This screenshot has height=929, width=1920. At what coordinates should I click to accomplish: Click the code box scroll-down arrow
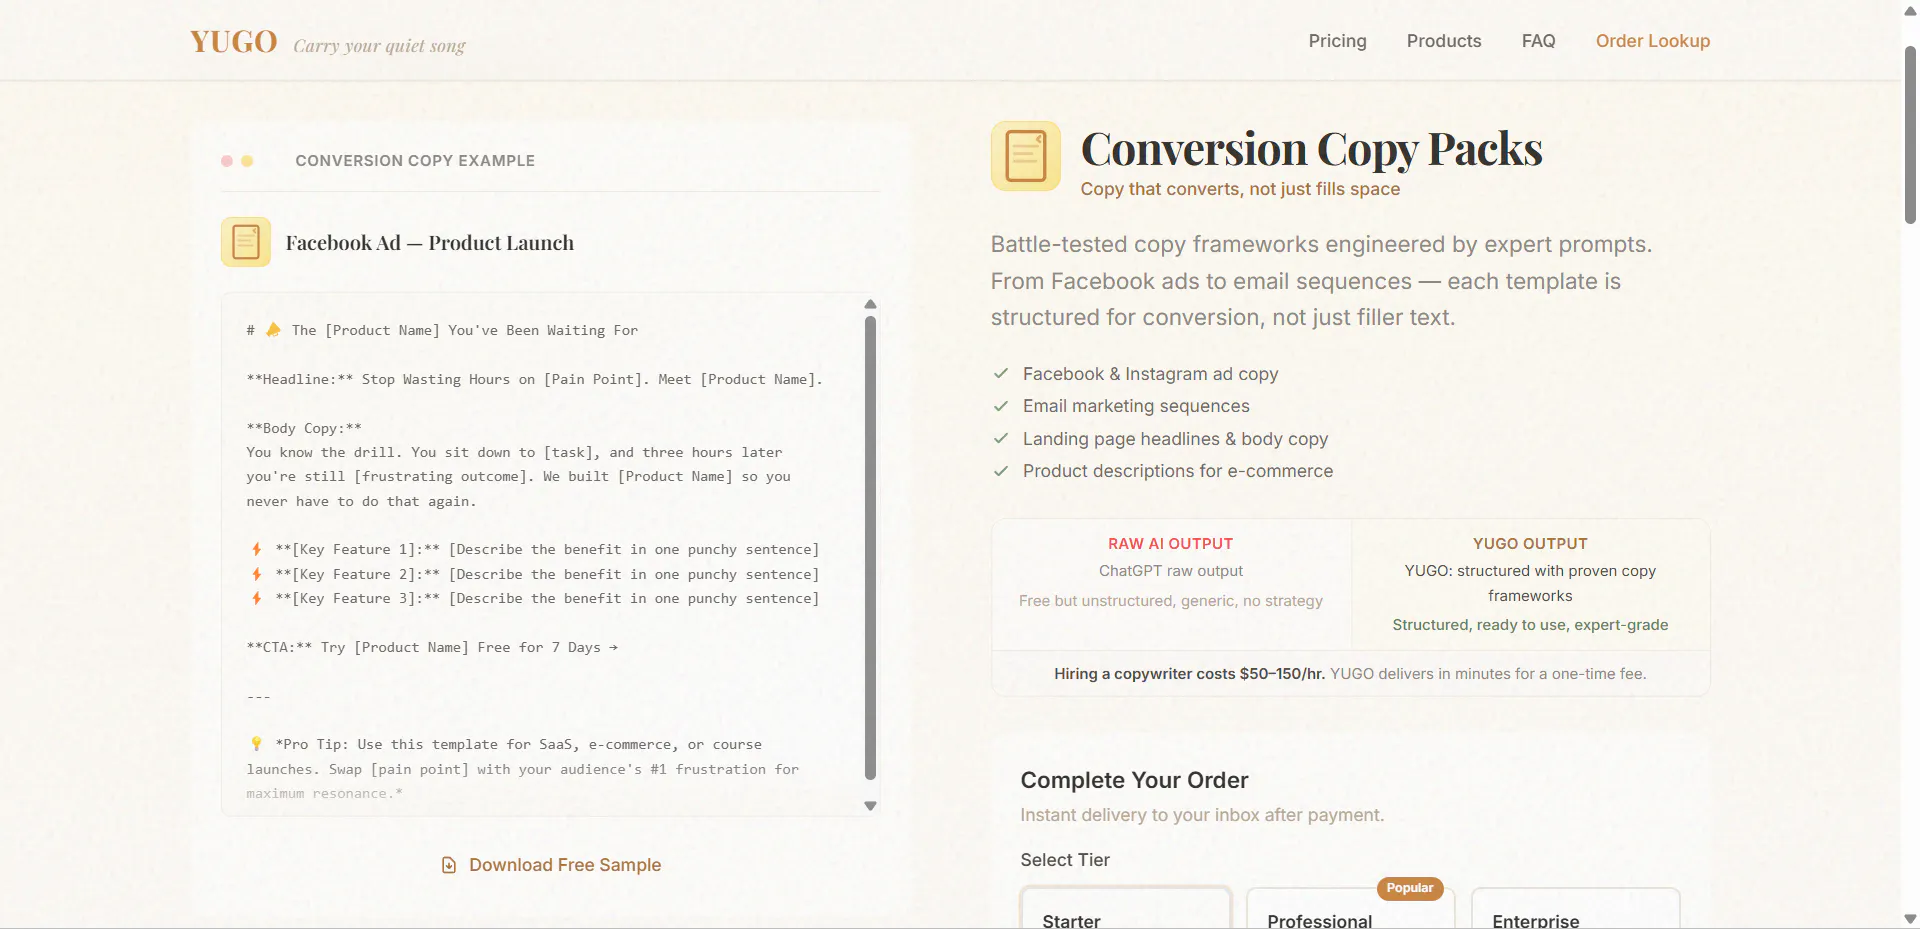point(870,806)
